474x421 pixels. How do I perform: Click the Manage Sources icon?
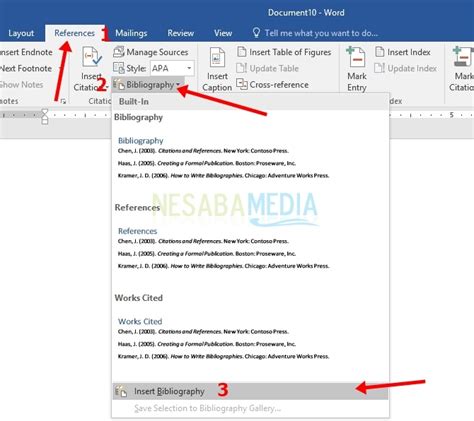tap(119, 52)
